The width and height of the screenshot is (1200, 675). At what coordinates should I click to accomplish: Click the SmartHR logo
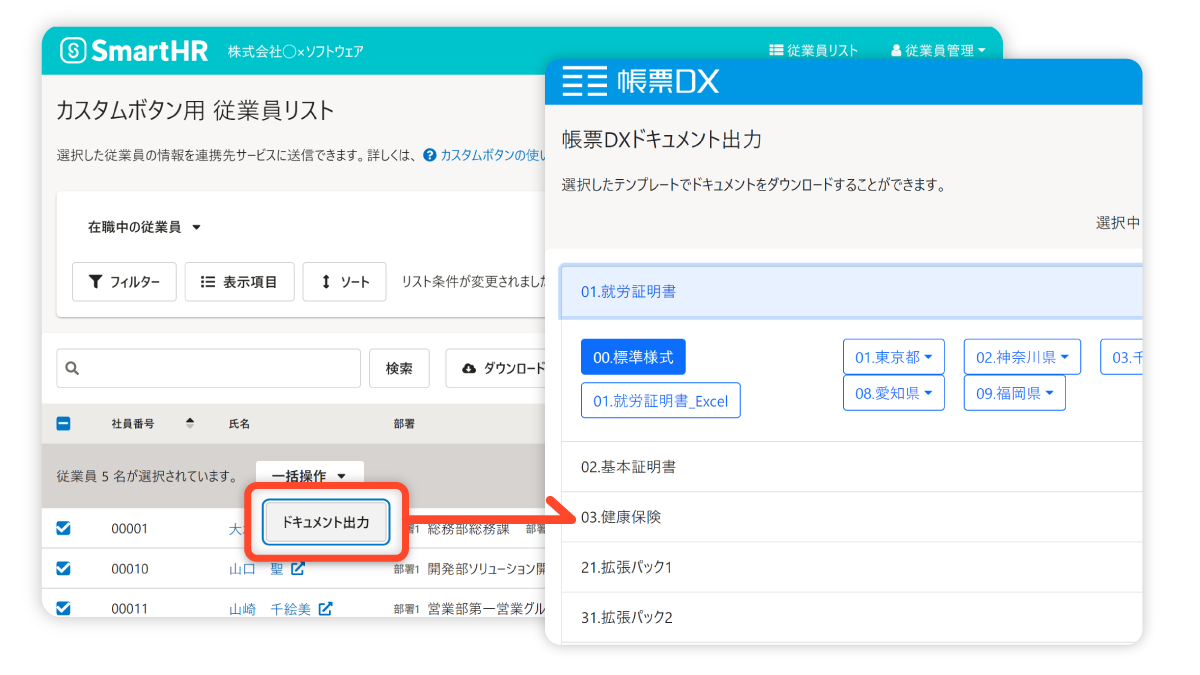click(x=134, y=51)
